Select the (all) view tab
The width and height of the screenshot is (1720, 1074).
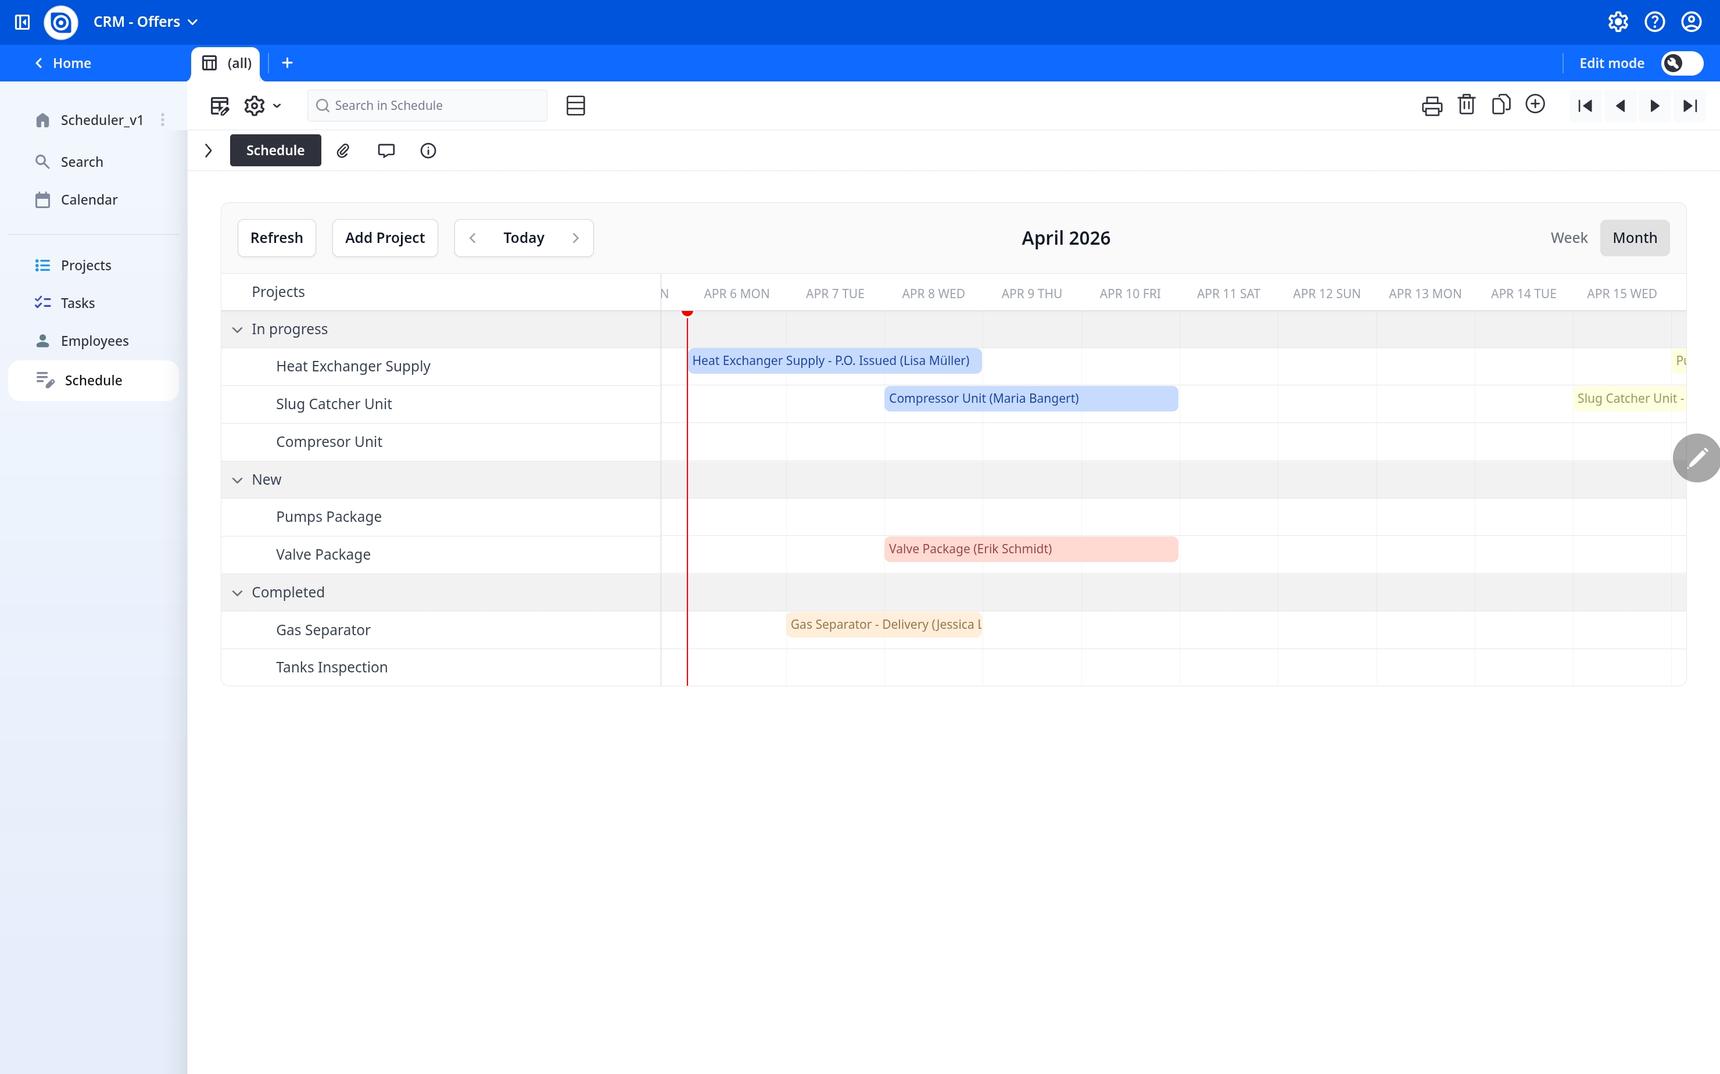227,63
